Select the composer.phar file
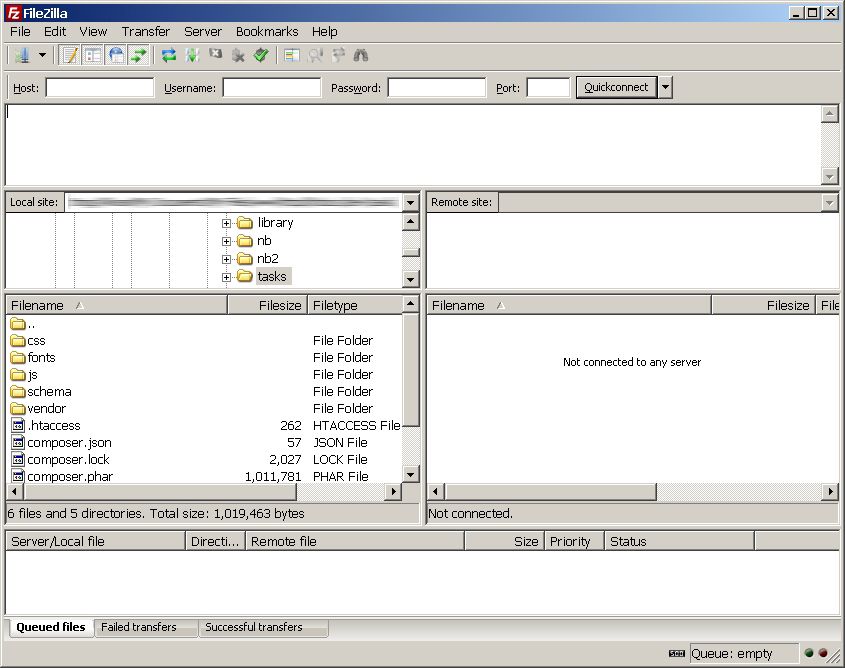The image size is (845, 668). pos(62,476)
